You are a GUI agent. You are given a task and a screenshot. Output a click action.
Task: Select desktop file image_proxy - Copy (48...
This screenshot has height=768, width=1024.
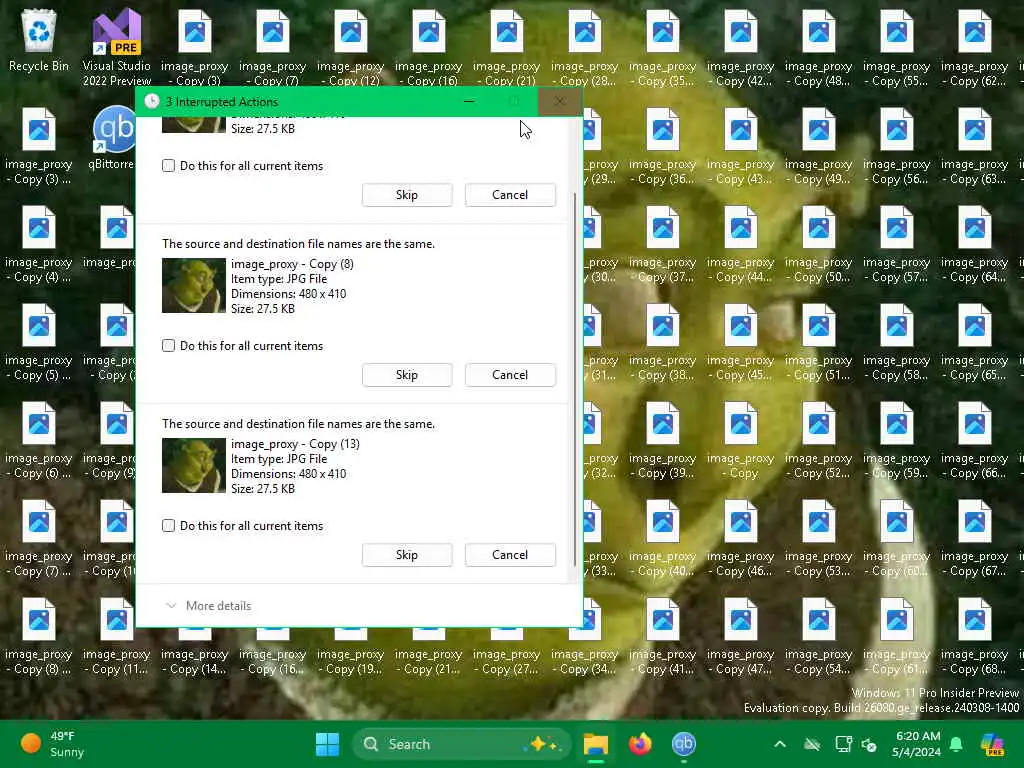point(818,47)
